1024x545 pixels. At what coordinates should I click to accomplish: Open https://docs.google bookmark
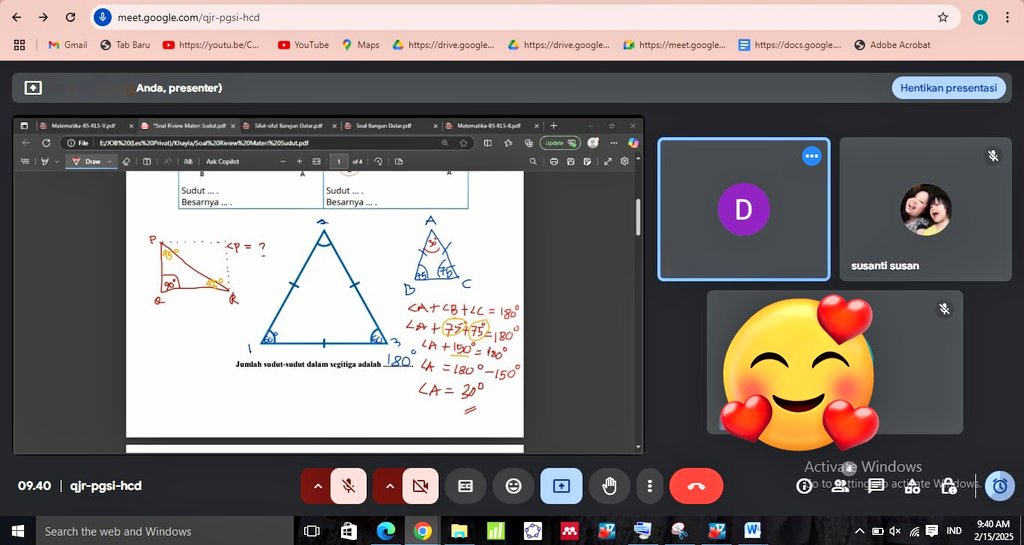[x=790, y=45]
